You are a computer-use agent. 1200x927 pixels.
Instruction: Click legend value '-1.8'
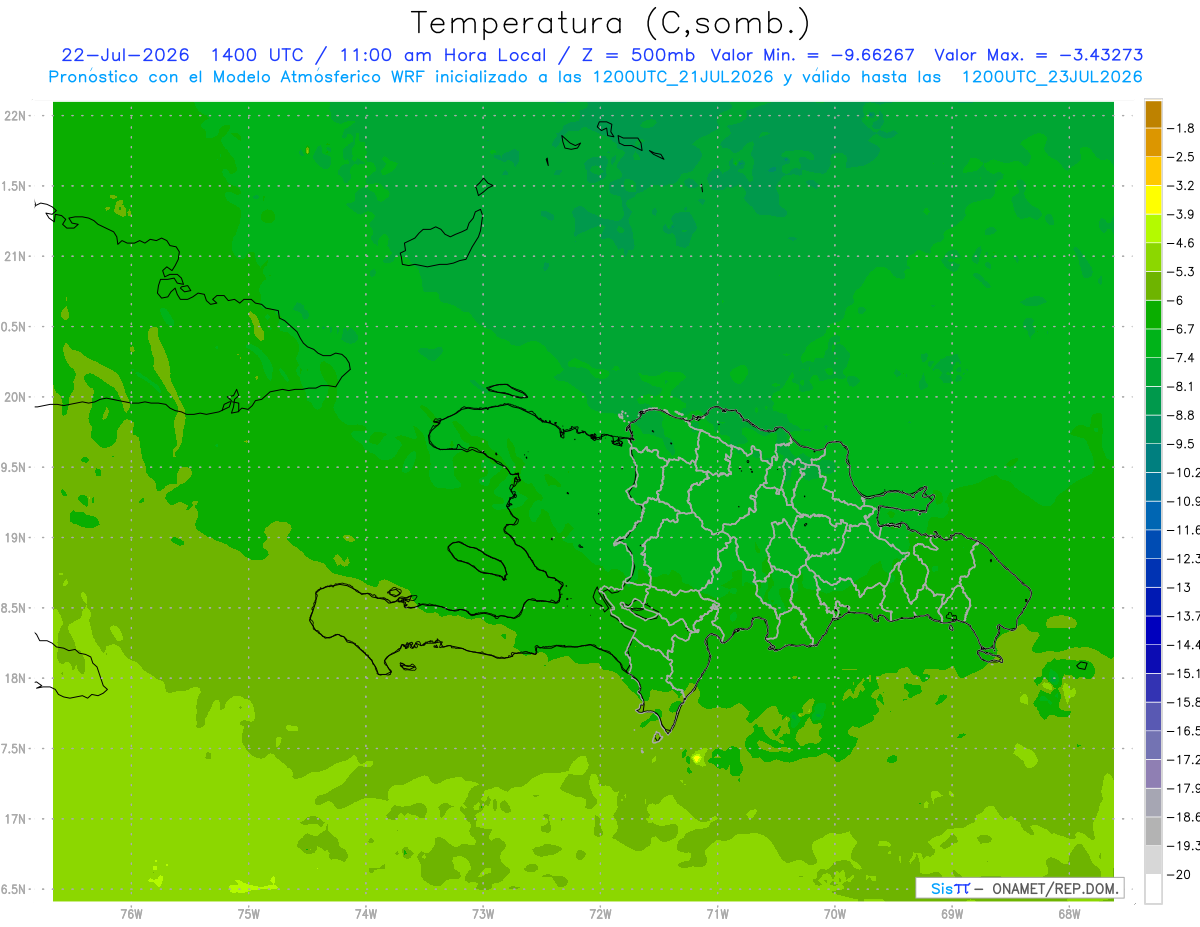pos(1182,128)
